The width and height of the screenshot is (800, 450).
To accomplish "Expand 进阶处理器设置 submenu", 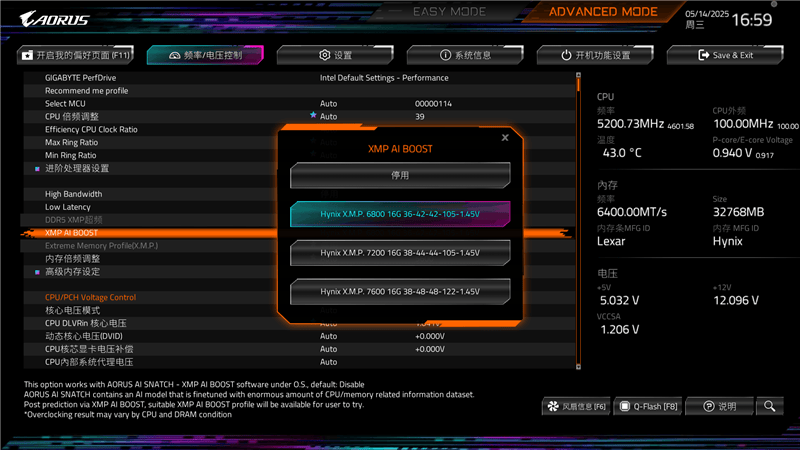I will tap(77, 168).
